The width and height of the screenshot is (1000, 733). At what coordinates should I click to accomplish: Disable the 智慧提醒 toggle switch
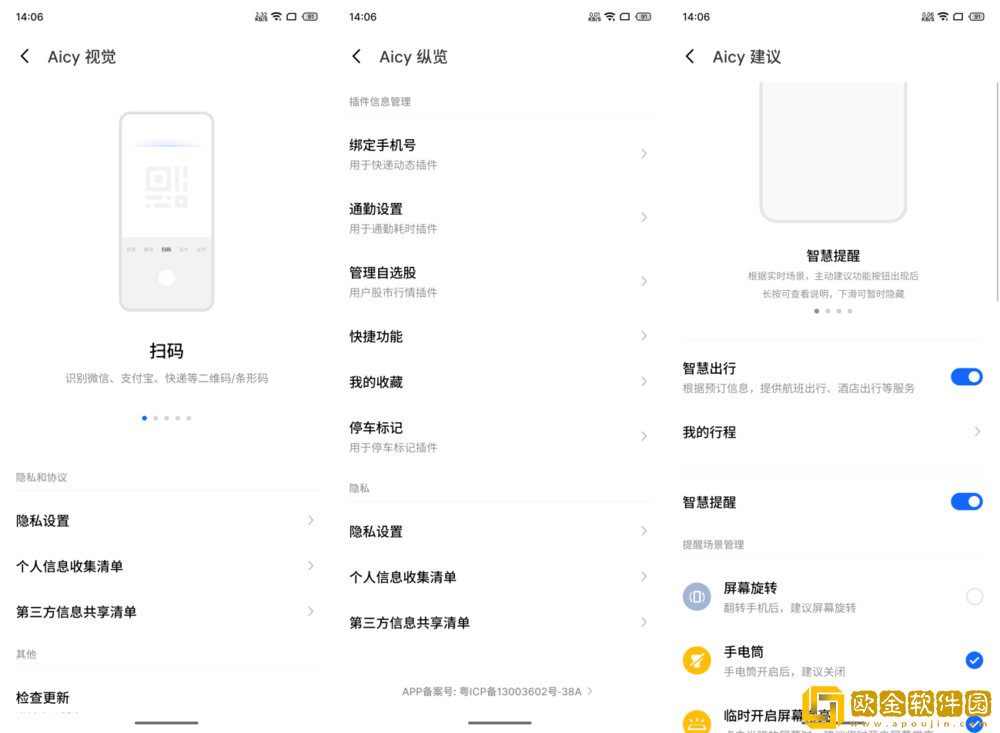coord(966,502)
